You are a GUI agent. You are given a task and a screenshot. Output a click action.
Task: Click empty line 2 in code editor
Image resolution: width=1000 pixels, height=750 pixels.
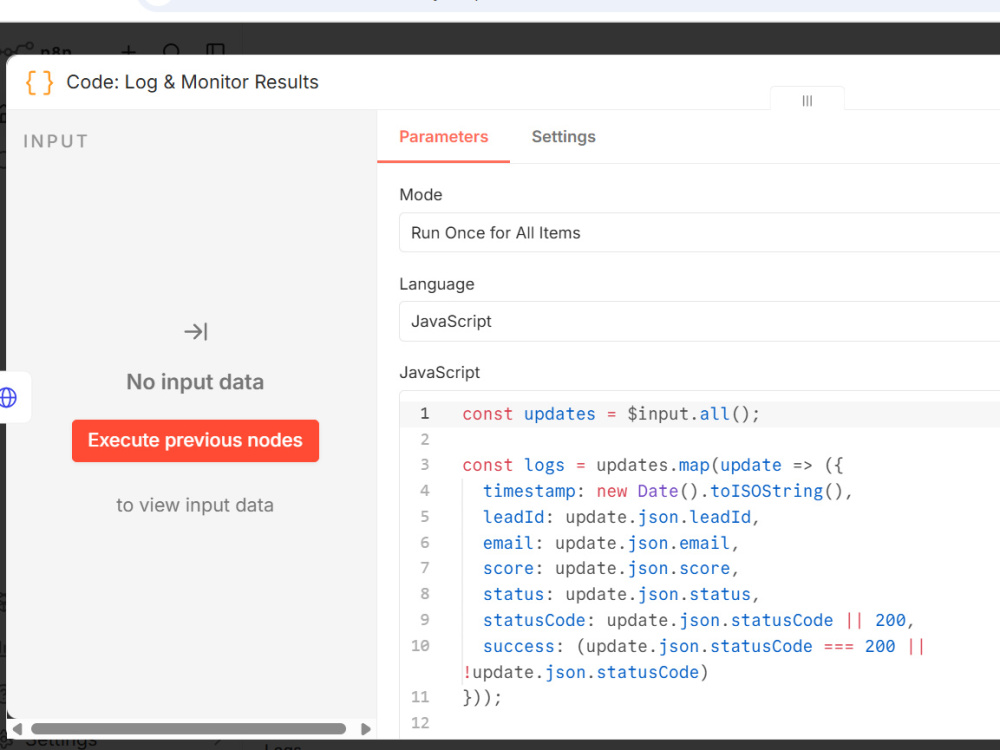(x=727, y=439)
